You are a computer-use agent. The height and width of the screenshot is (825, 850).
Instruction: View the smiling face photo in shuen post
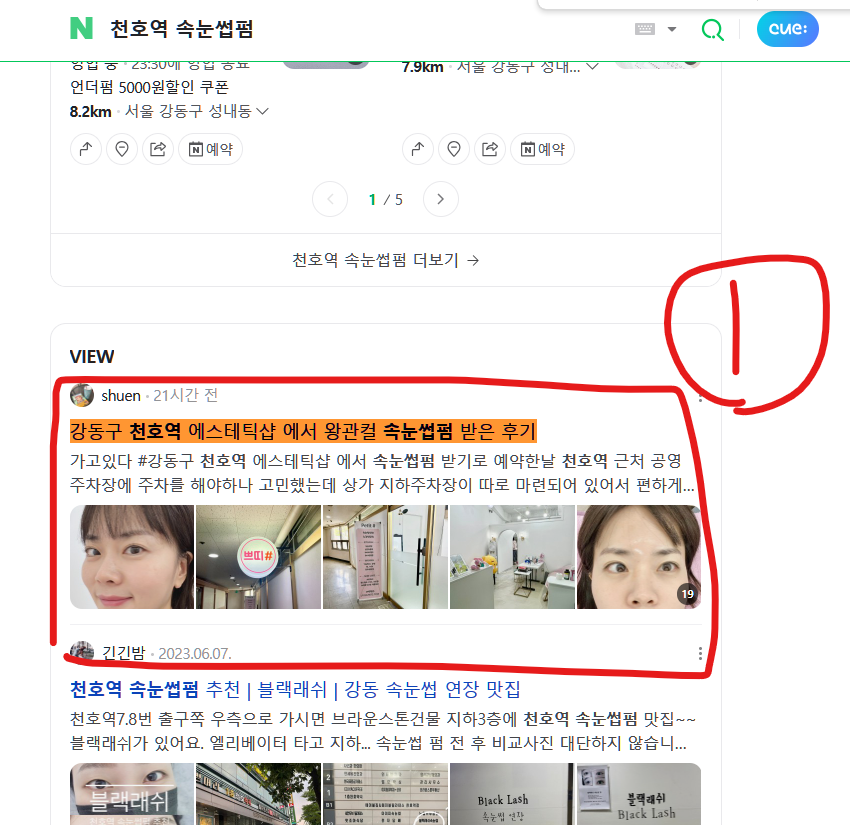click(132, 557)
